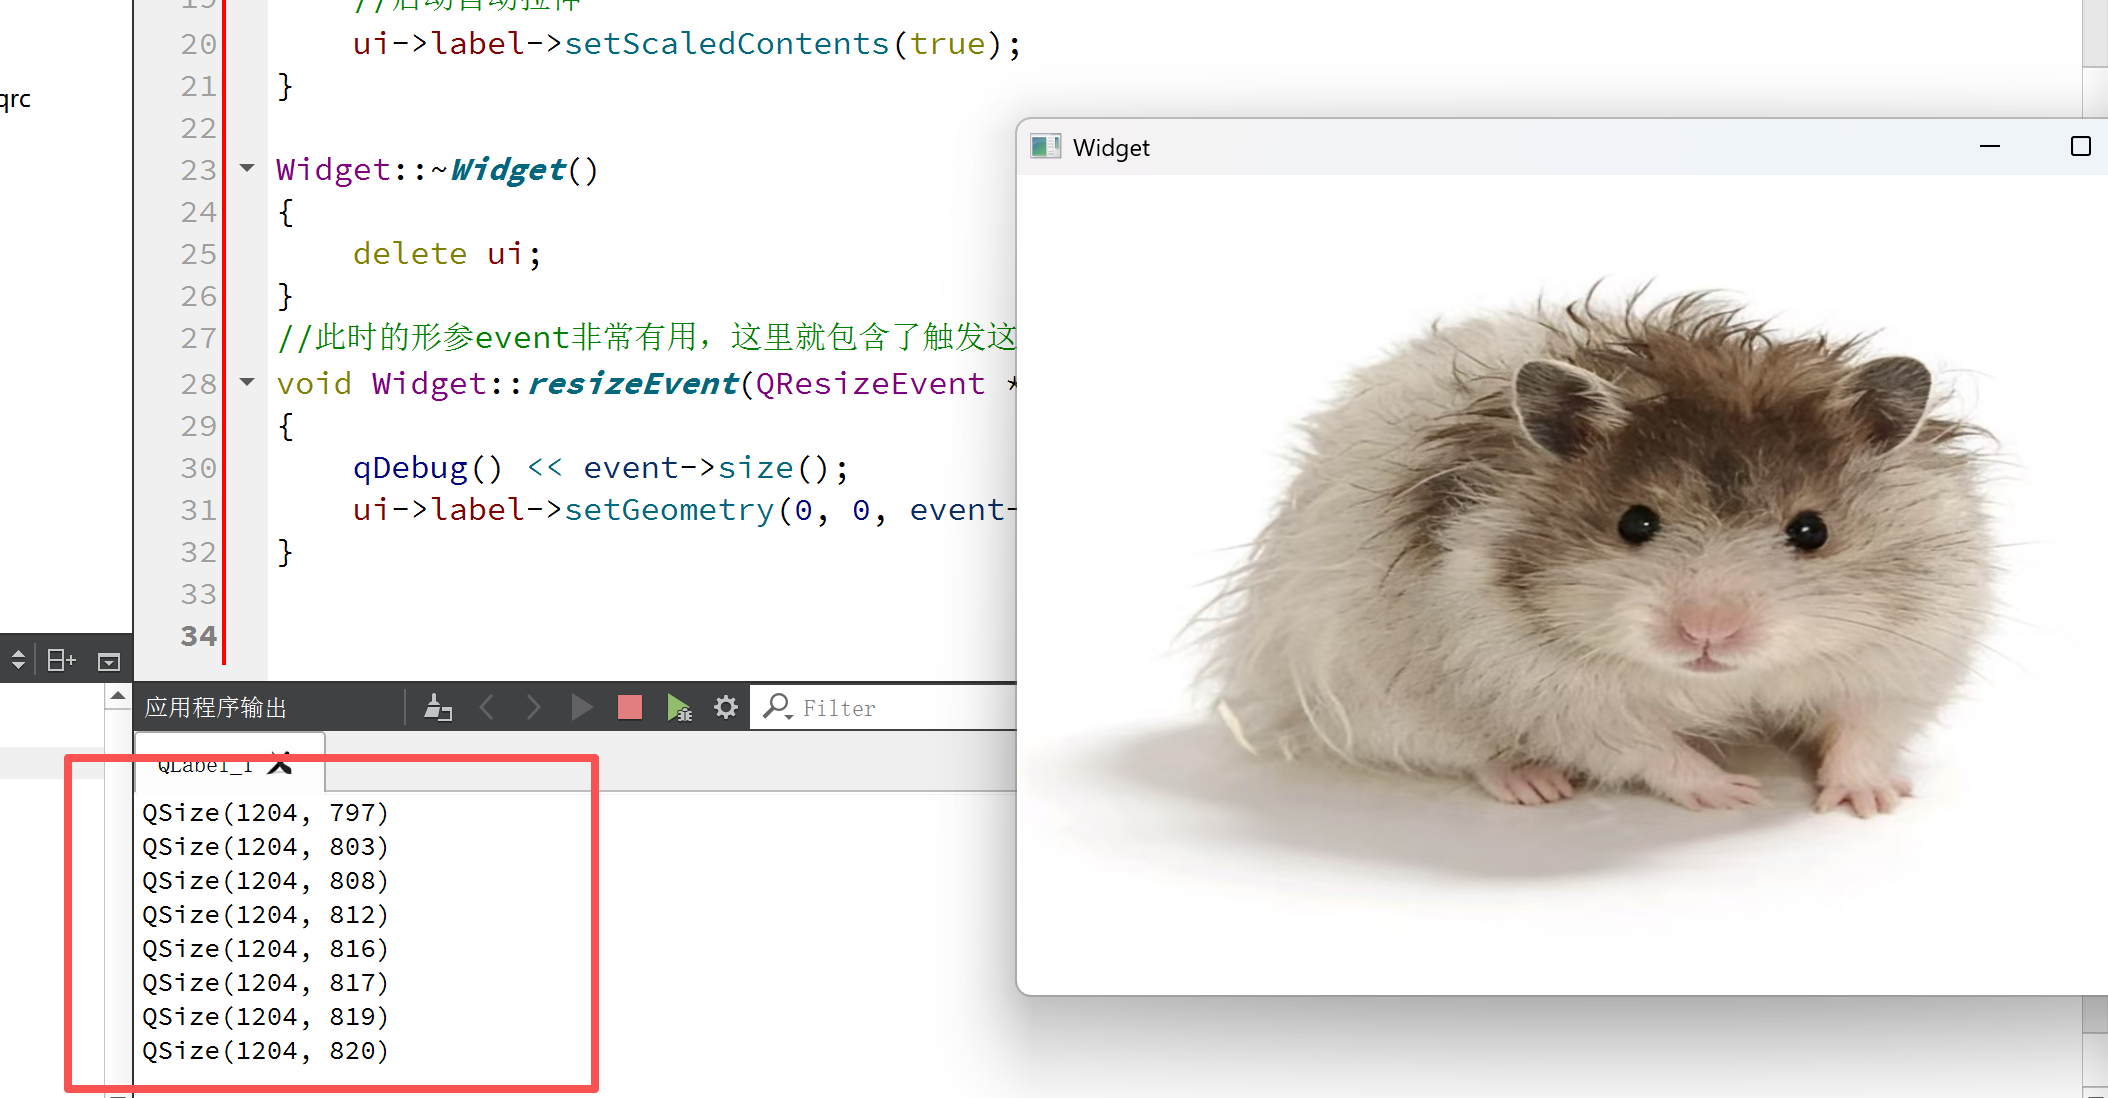The image size is (2108, 1098).
Task: Clear application output with broom icon
Action: click(438, 708)
